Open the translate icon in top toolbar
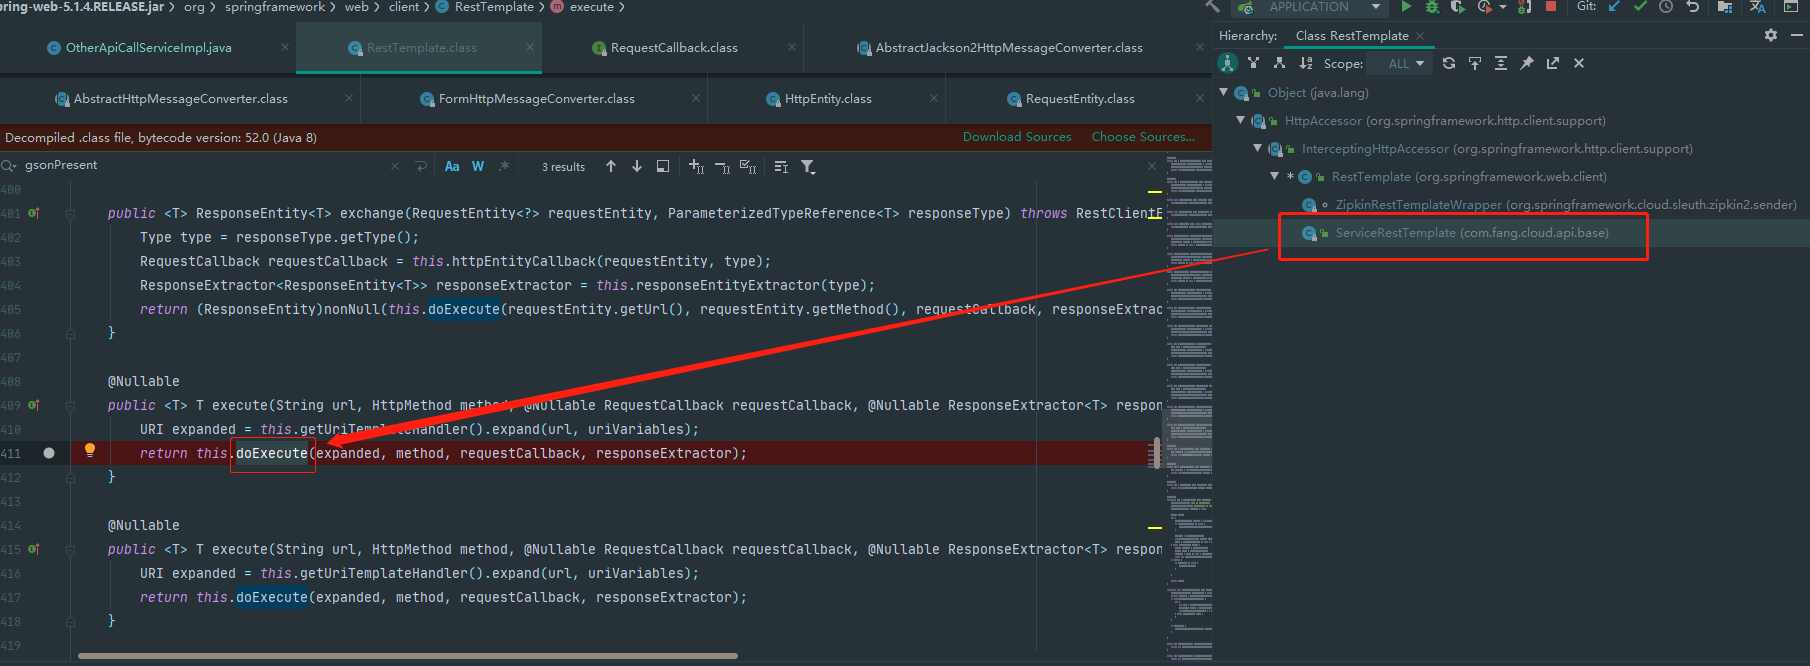The width and height of the screenshot is (1810, 666). coord(1757,7)
